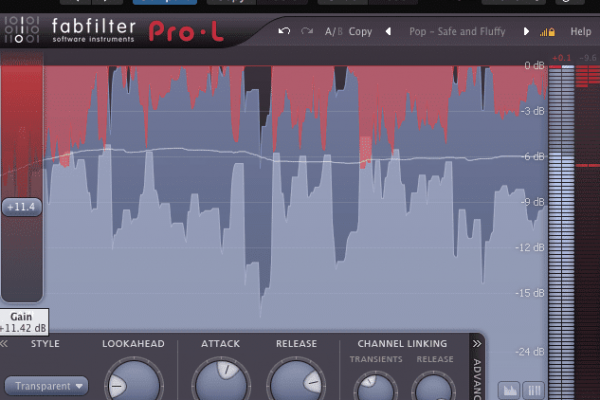Toggle the A/B state comparison
600x400 pixels.
334,31
